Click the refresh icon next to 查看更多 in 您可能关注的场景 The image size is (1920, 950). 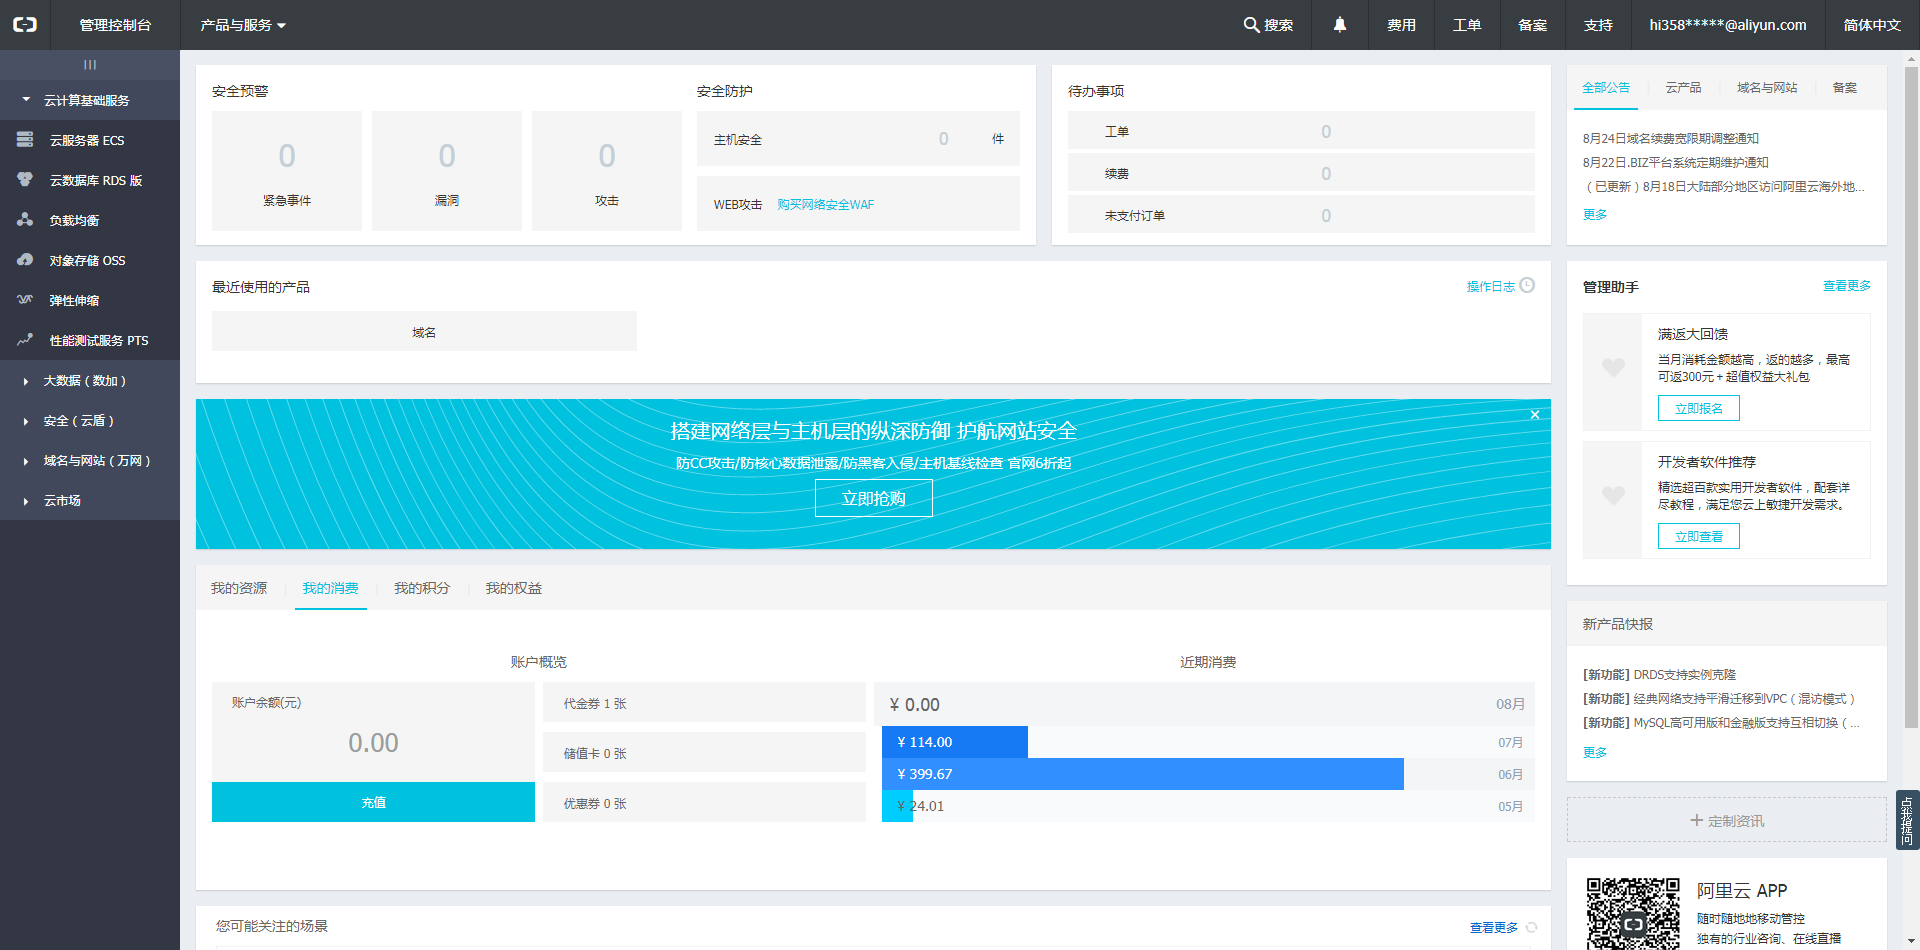click(x=1531, y=928)
